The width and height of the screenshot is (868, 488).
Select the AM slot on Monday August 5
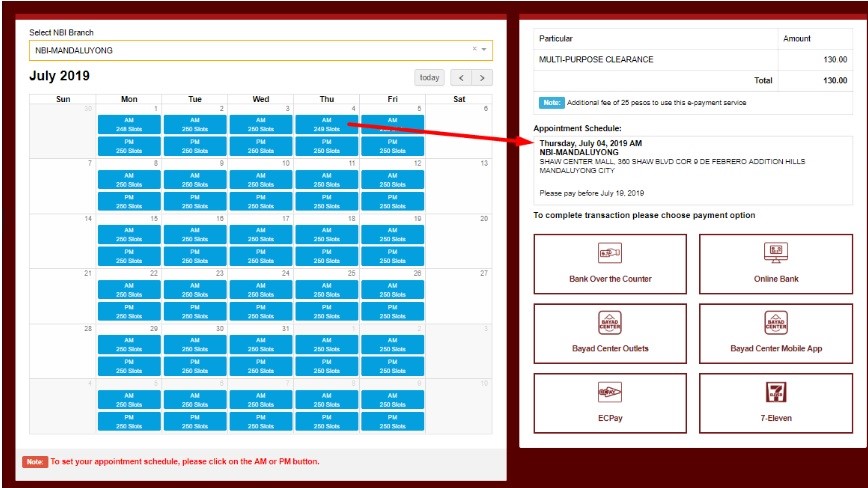(x=129, y=400)
